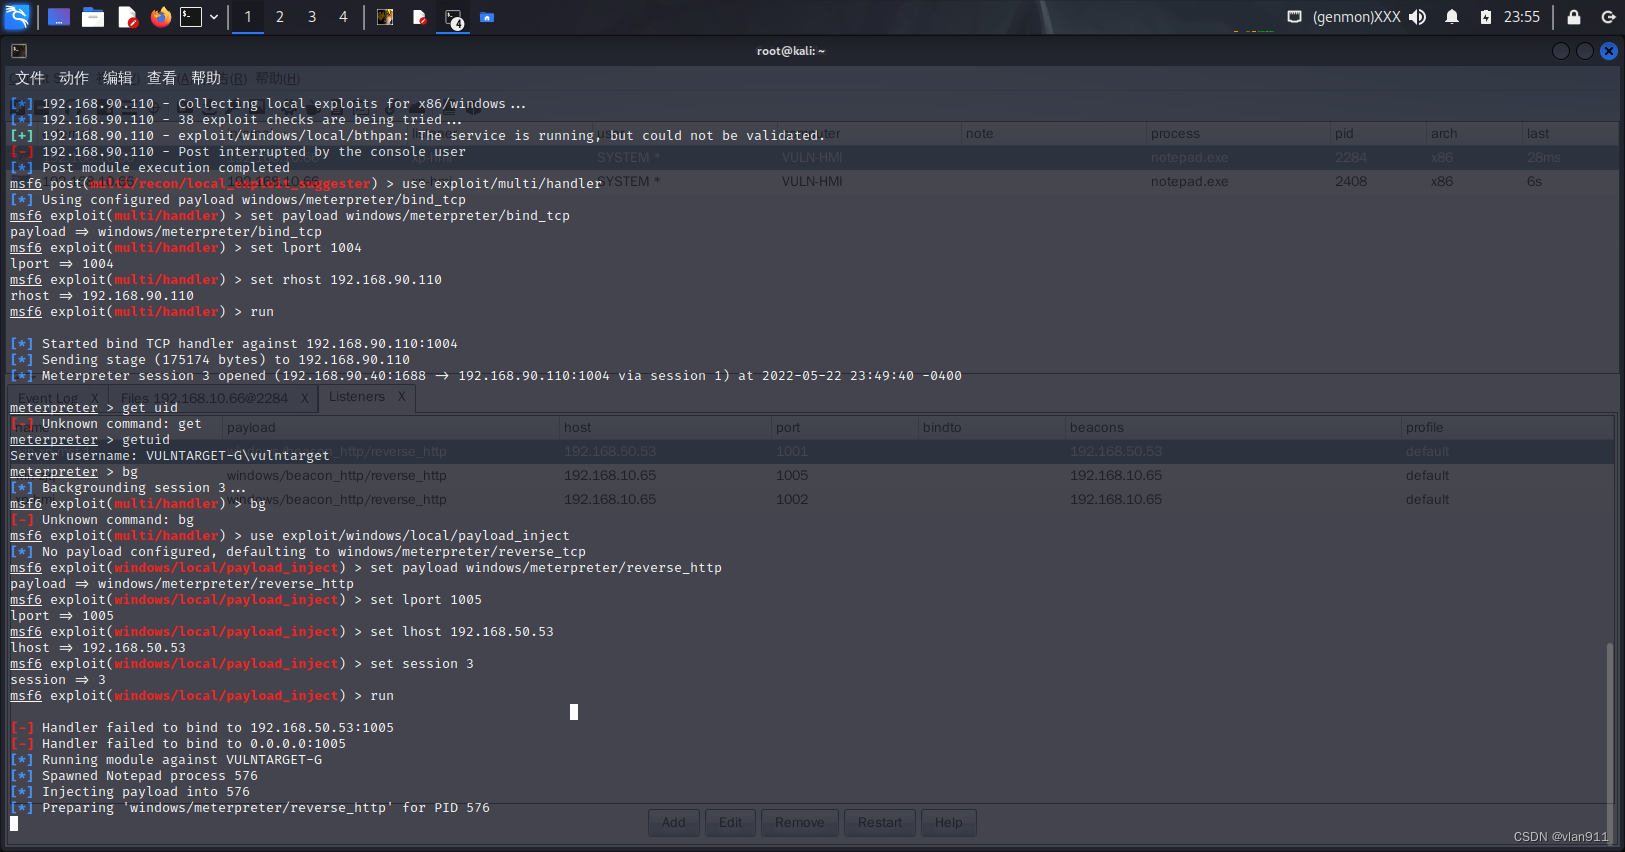Close the Files 192.168.10.66@2284 tab
Viewport: 1625px width, 852px height.
click(305, 398)
